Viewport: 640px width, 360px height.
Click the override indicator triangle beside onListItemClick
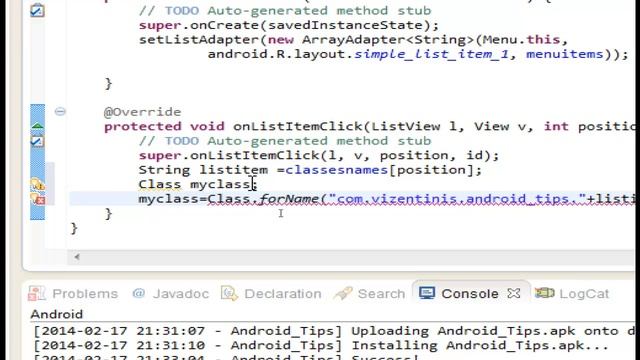tap(38, 126)
